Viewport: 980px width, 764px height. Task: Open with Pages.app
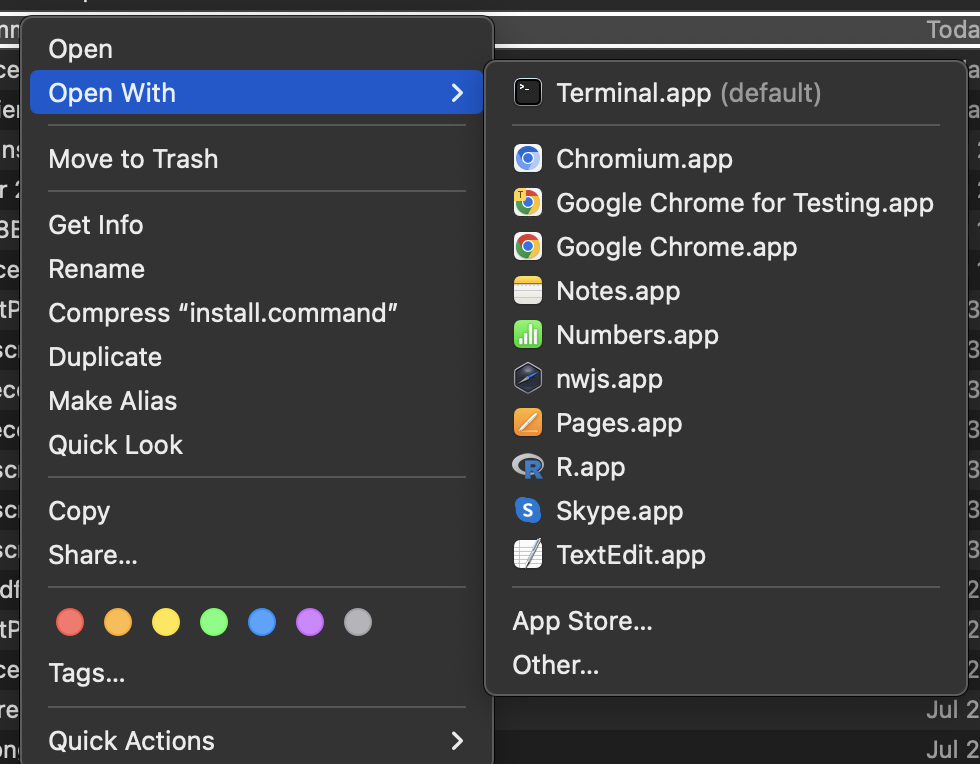(x=726, y=423)
